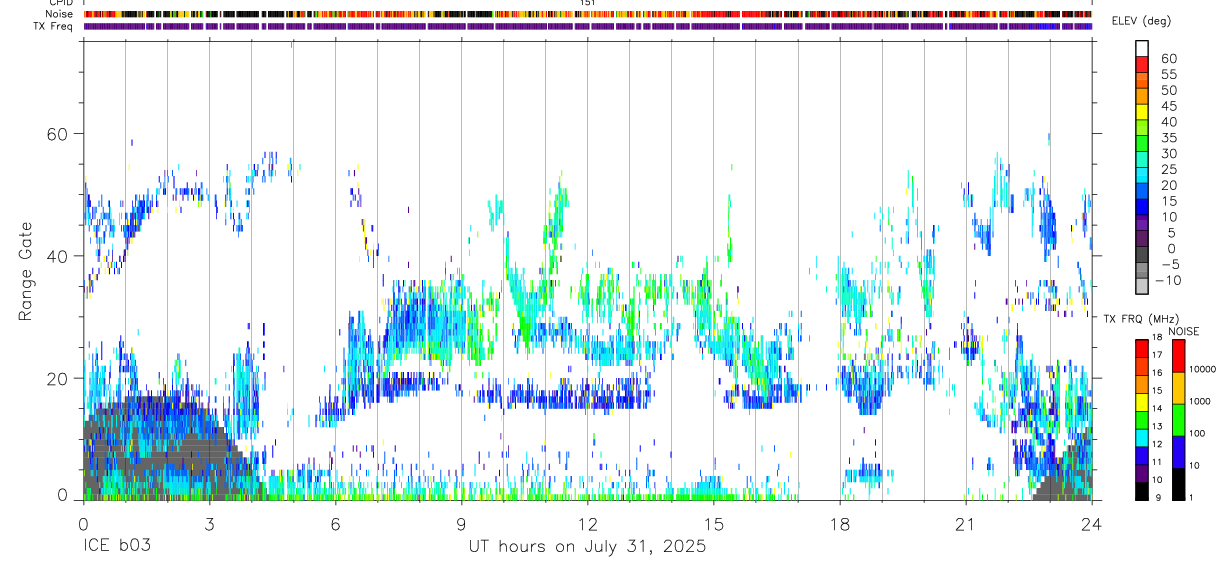This screenshot has width=1228, height=567.
Task: Click the '14' label on the TX FRQ colorbar
Action: pos(1157,408)
